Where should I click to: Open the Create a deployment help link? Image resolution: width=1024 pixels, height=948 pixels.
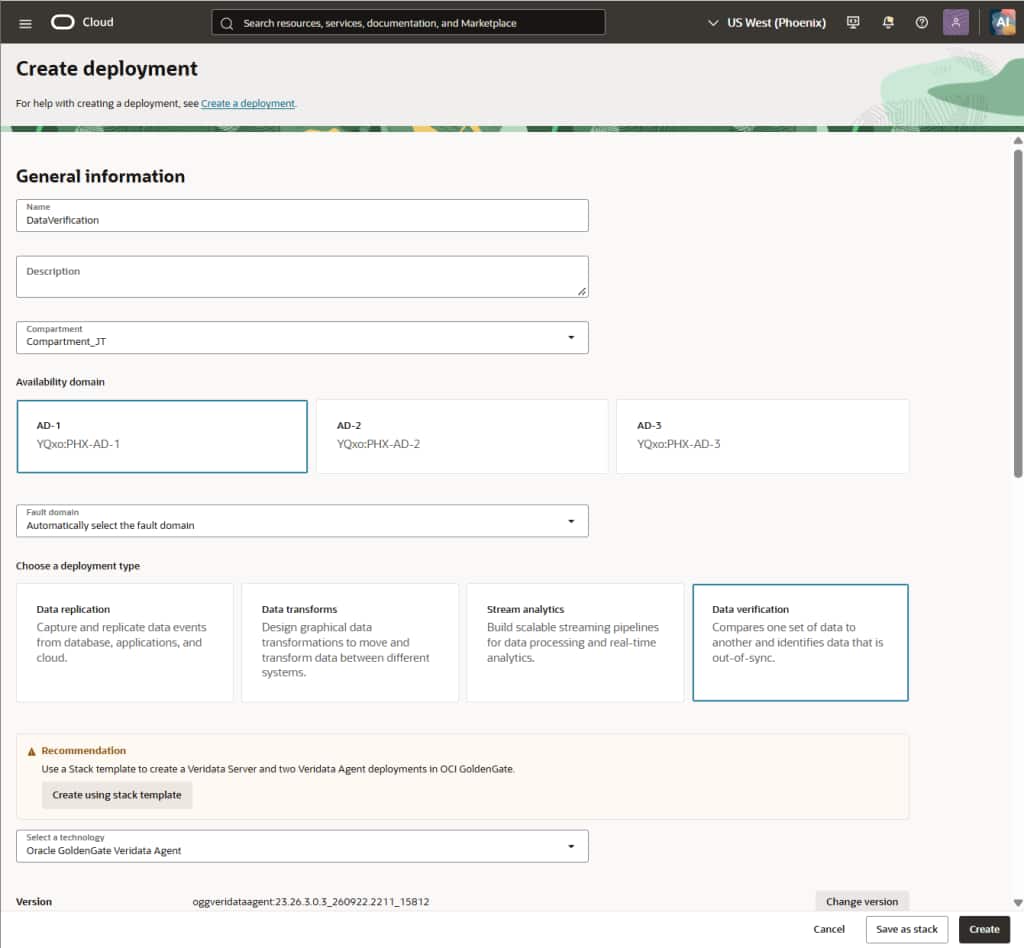coord(248,104)
